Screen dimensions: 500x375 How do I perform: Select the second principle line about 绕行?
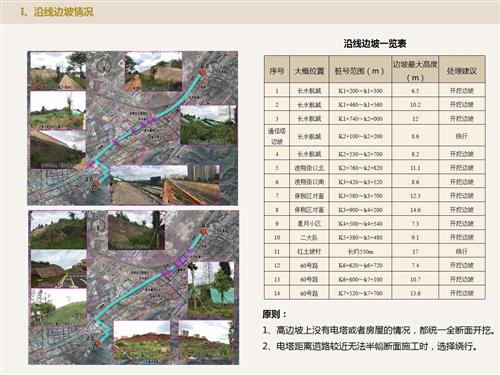click(x=370, y=346)
